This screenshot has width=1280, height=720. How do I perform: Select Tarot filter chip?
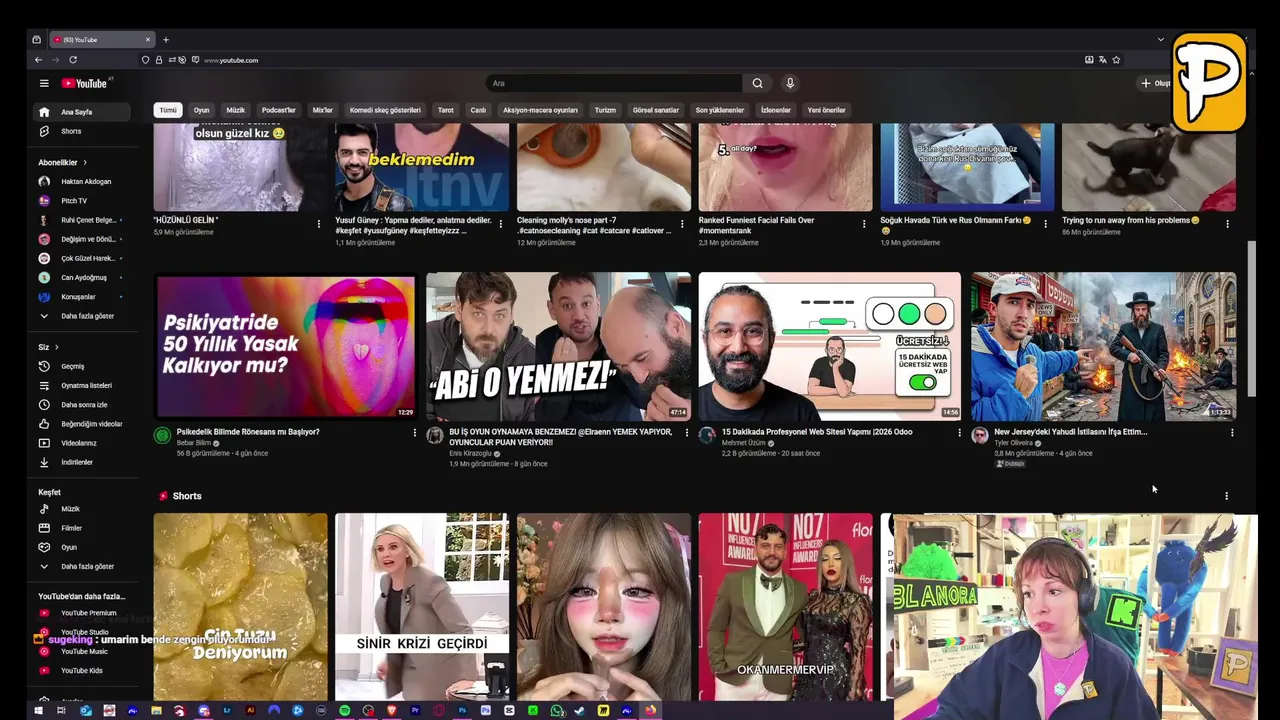(x=446, y=110)
